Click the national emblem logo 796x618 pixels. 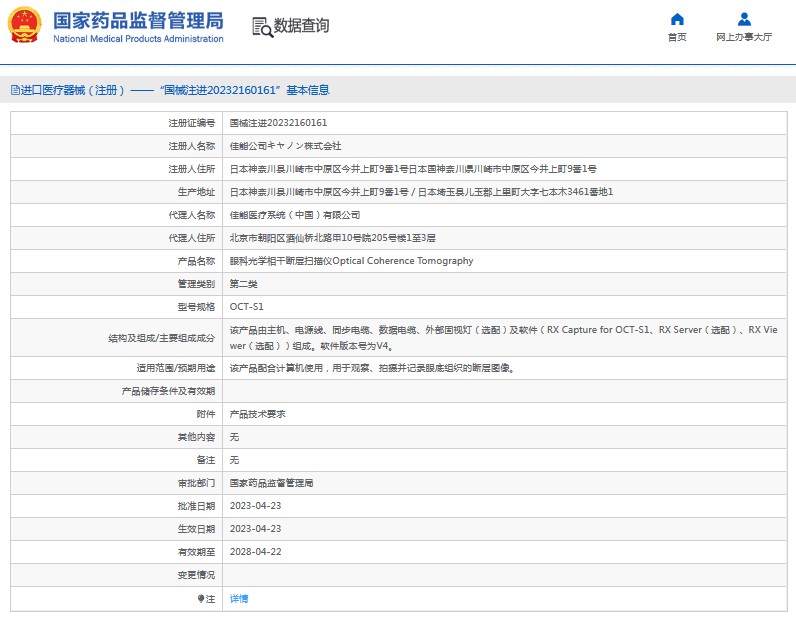pos(24,25)
